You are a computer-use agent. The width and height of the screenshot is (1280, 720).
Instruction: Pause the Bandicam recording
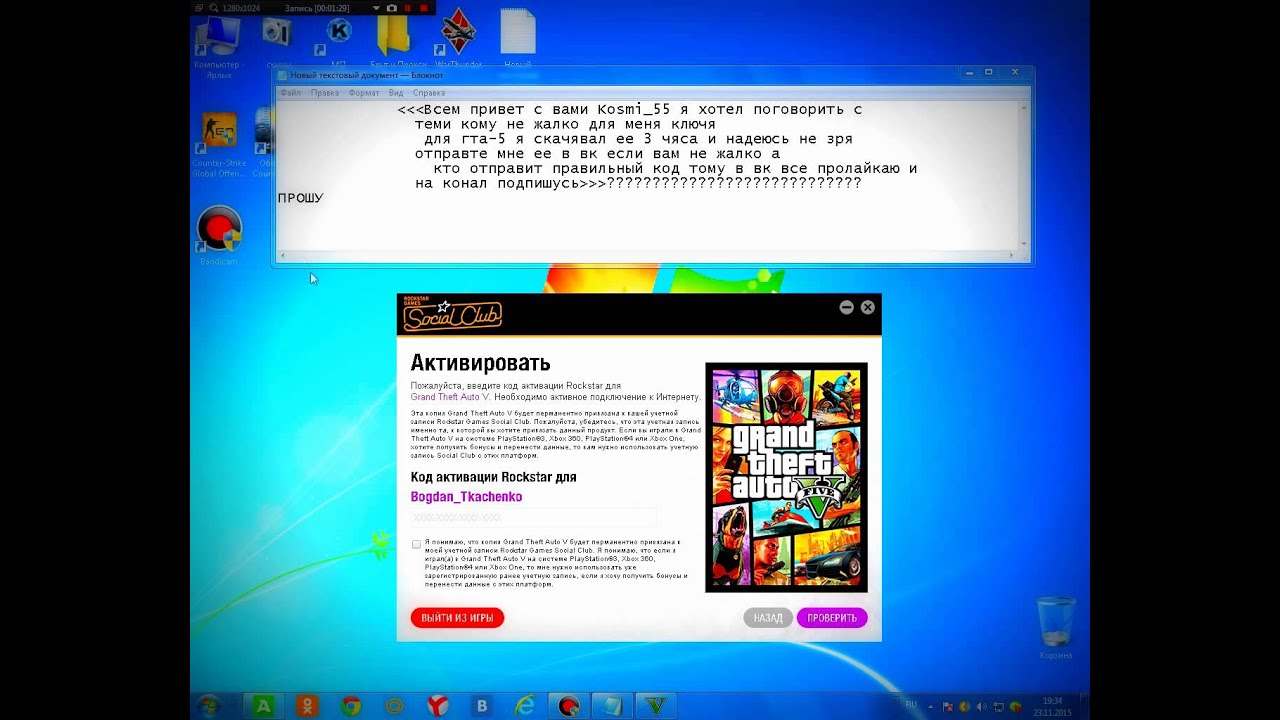click(x=408, y=7)
